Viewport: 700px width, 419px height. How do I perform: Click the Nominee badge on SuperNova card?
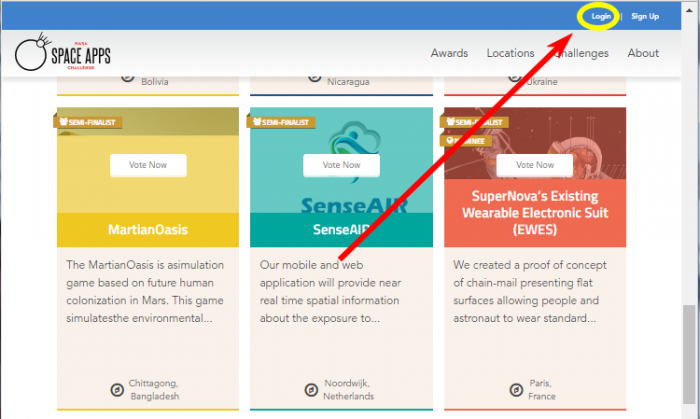(466, 141)
